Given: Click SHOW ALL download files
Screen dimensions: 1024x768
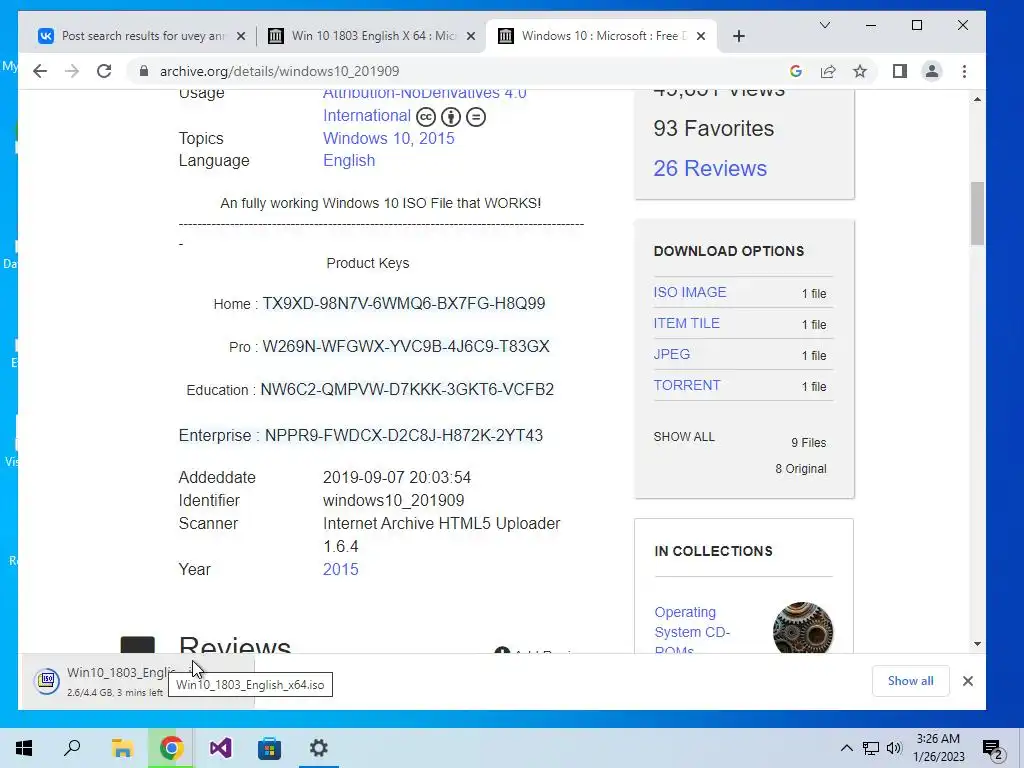Looking at the screenshot, I should pyautogui.click(x=684, y=437).
